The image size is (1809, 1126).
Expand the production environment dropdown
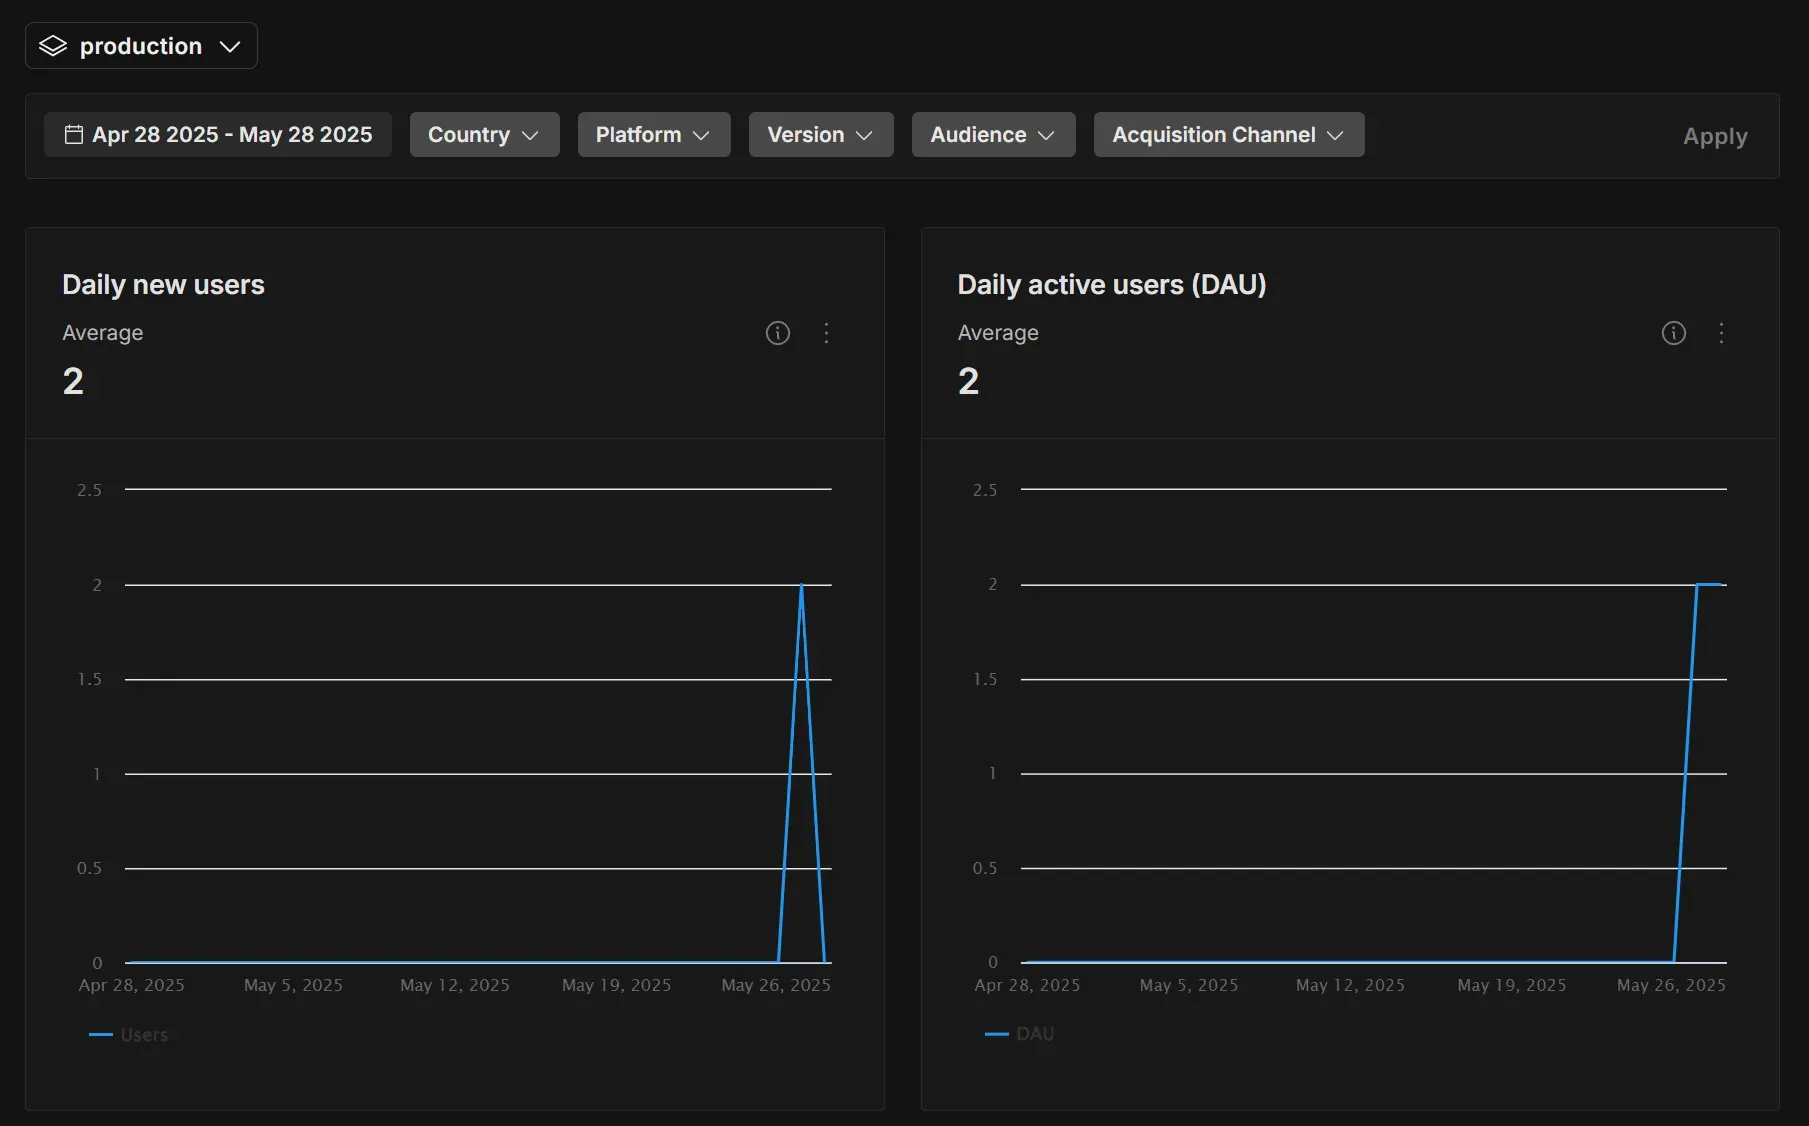pos(141,46)
